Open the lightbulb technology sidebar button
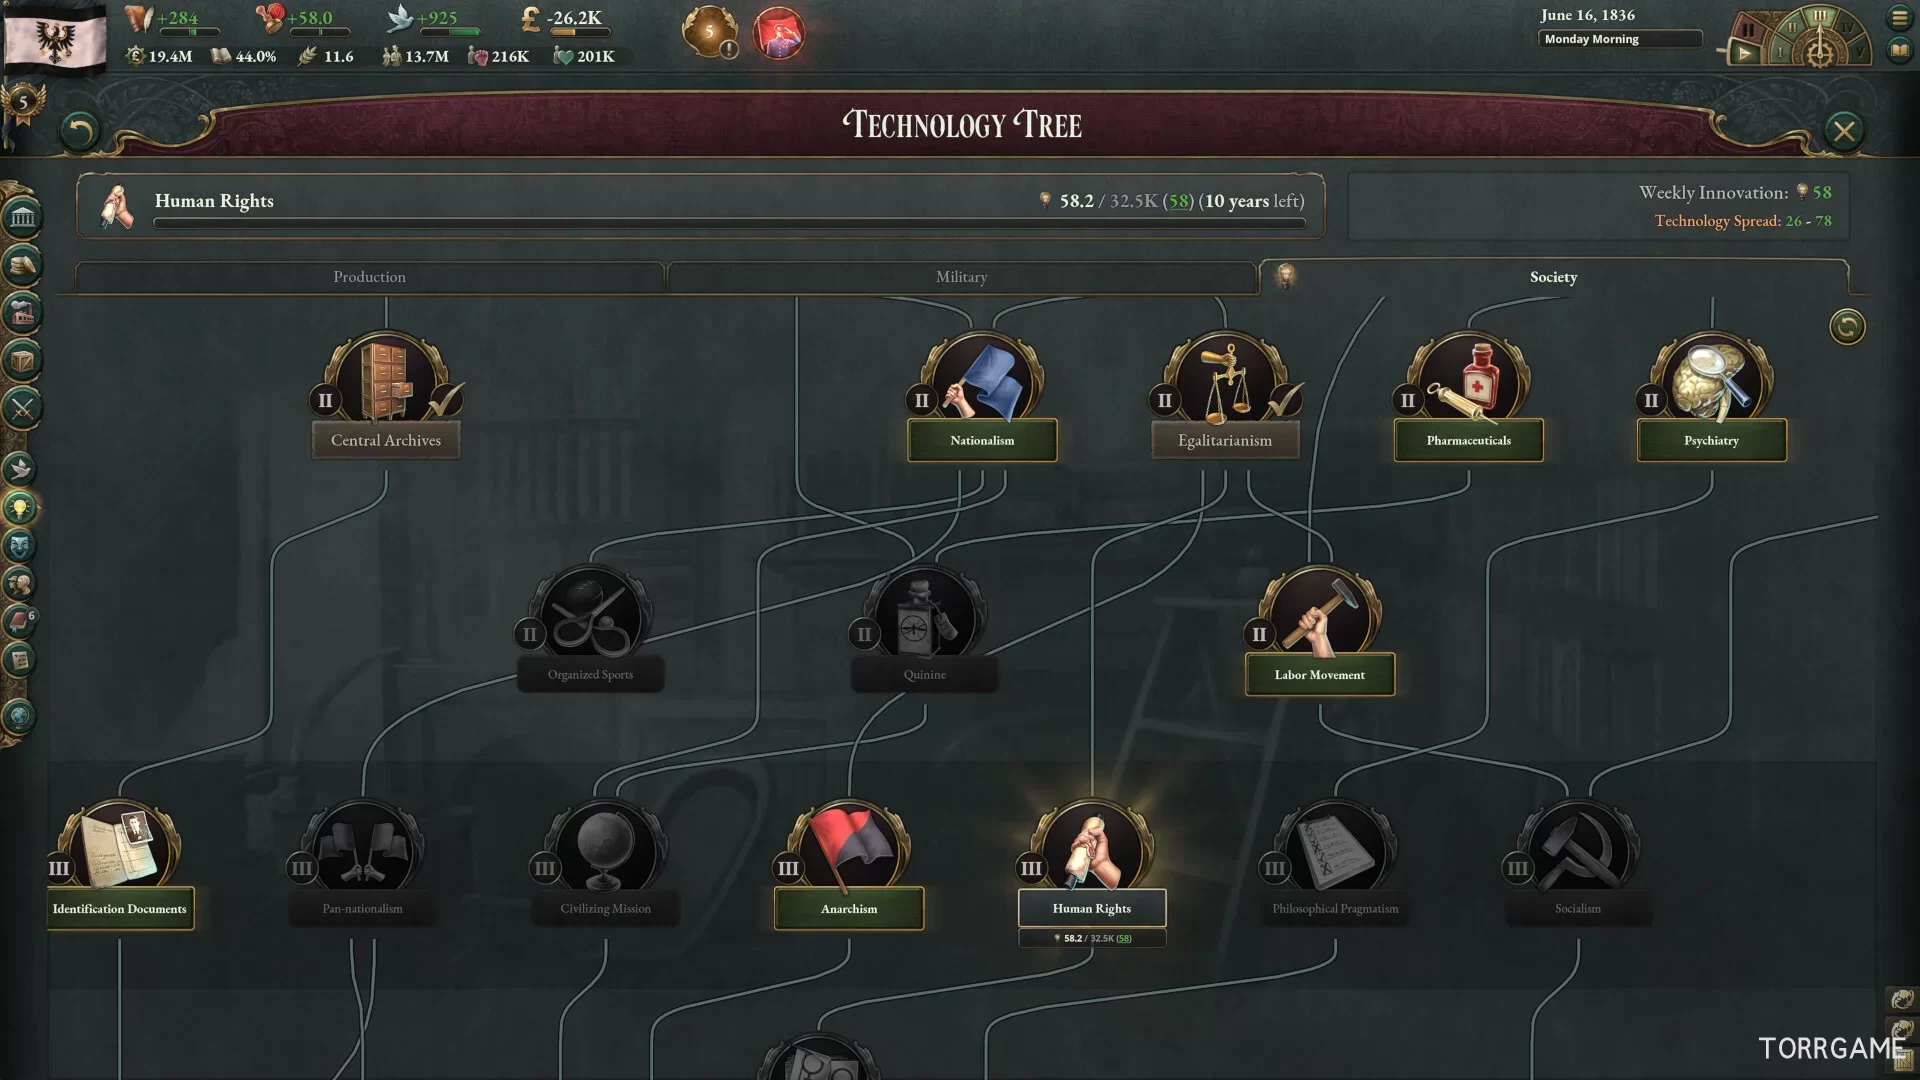Image resolution: width=1920 pixels, height=1080 pixels. click(20, 508)
